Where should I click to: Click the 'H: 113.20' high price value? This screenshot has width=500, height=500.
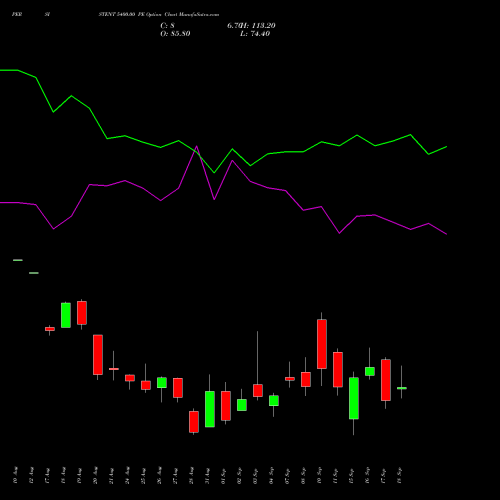pos(258,25)
